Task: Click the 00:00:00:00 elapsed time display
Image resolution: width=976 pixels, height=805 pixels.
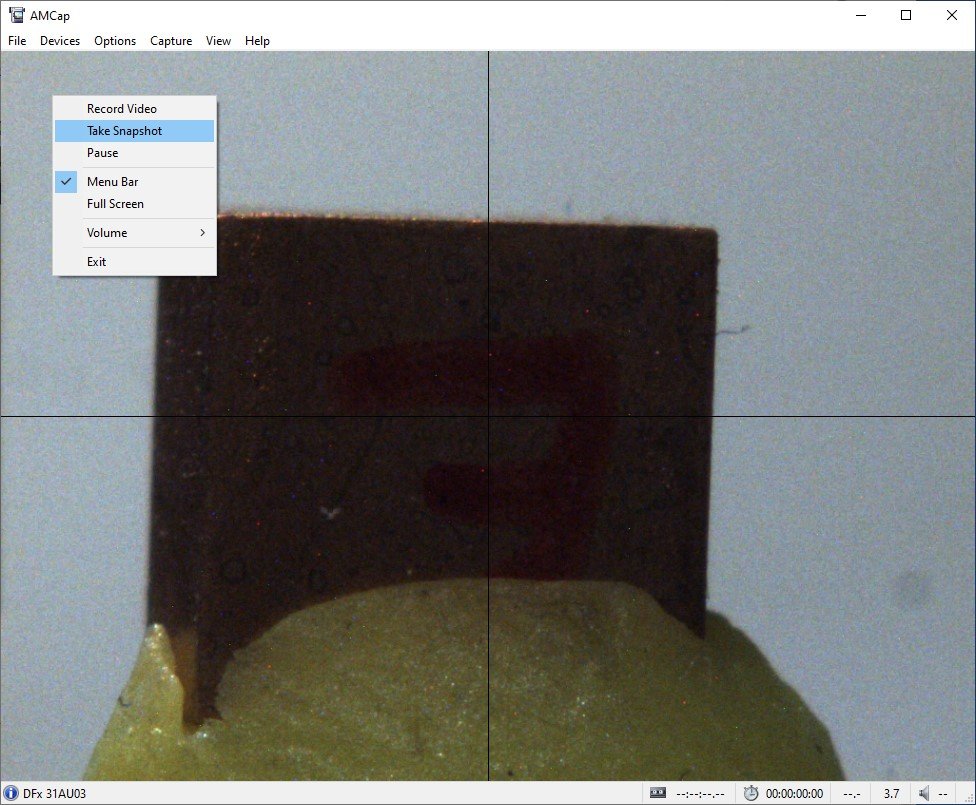Action: 794,793
